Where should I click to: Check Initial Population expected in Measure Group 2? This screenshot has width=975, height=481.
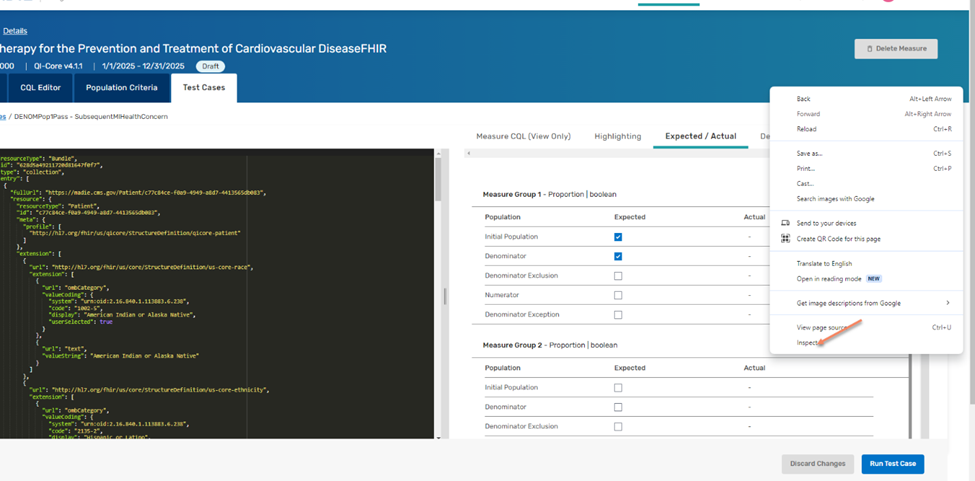pos(618,388)
